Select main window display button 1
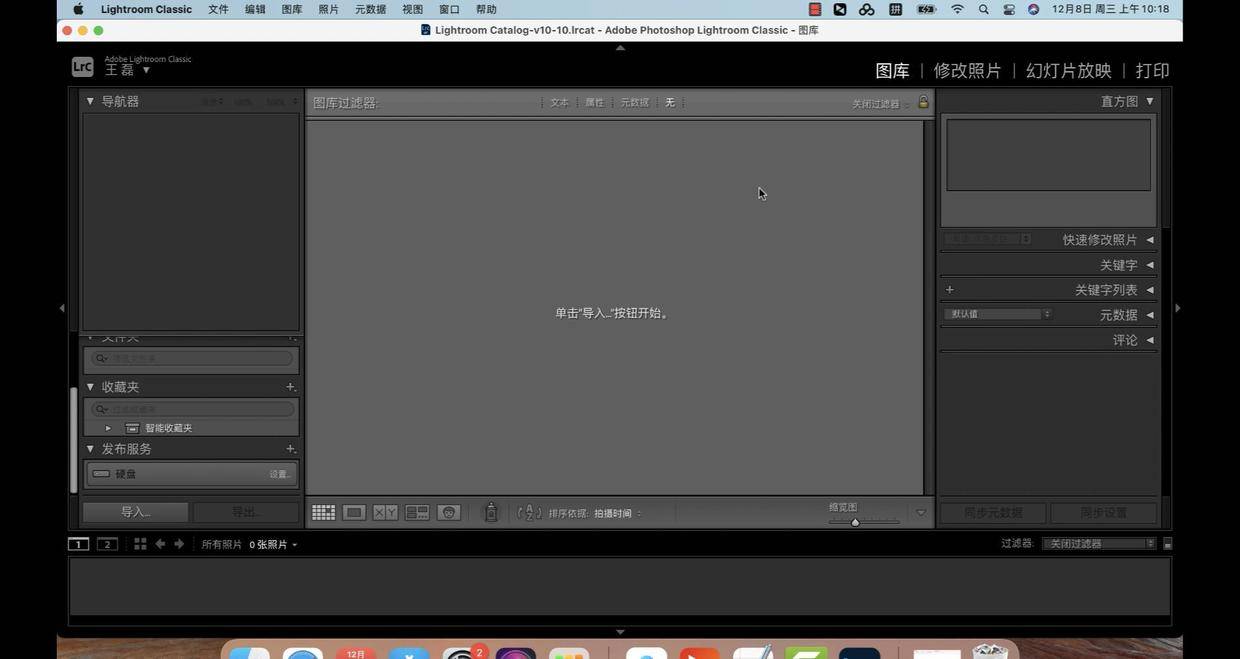Image resolution: width=1240 pixels, height=659 pixels. [x=78, y=544]
